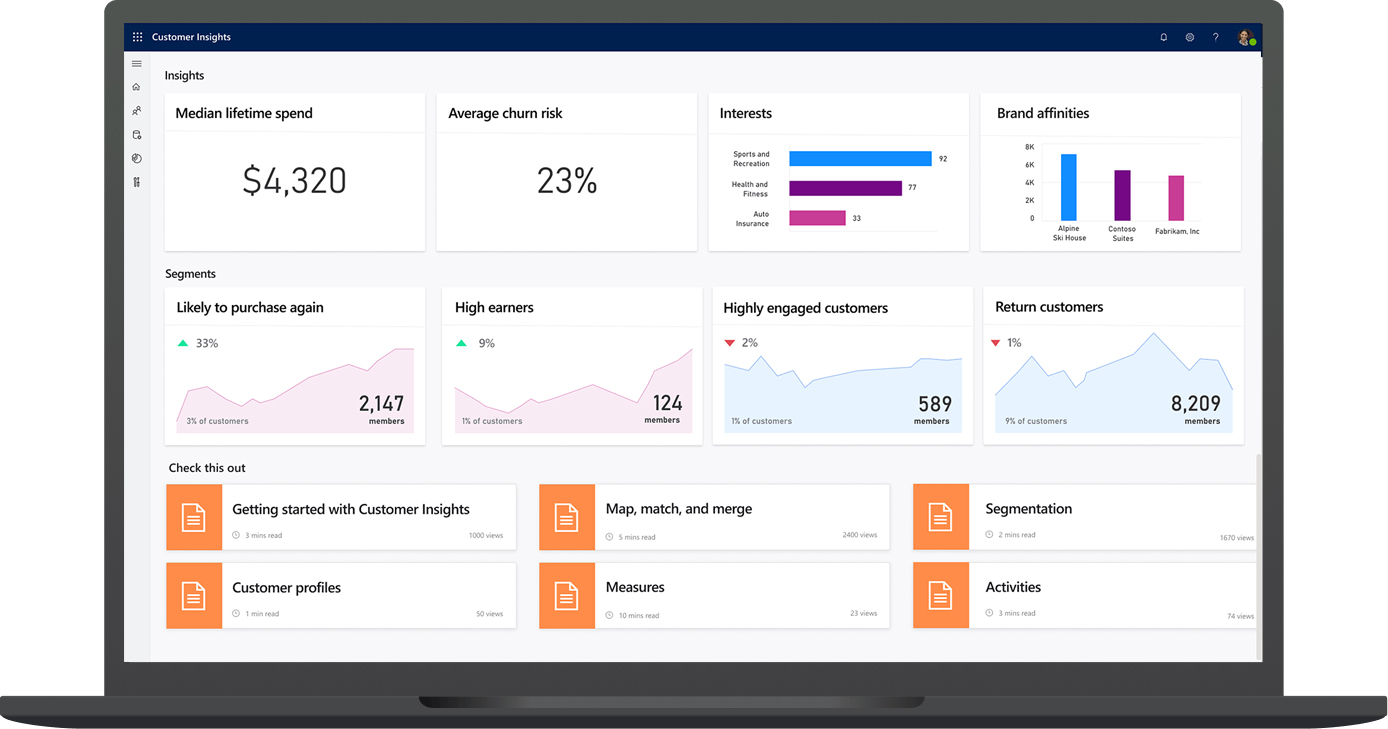This screenshot has height=729, width=1388.
Task: Open settings gear in top bar
Action: pos(1190,37)
